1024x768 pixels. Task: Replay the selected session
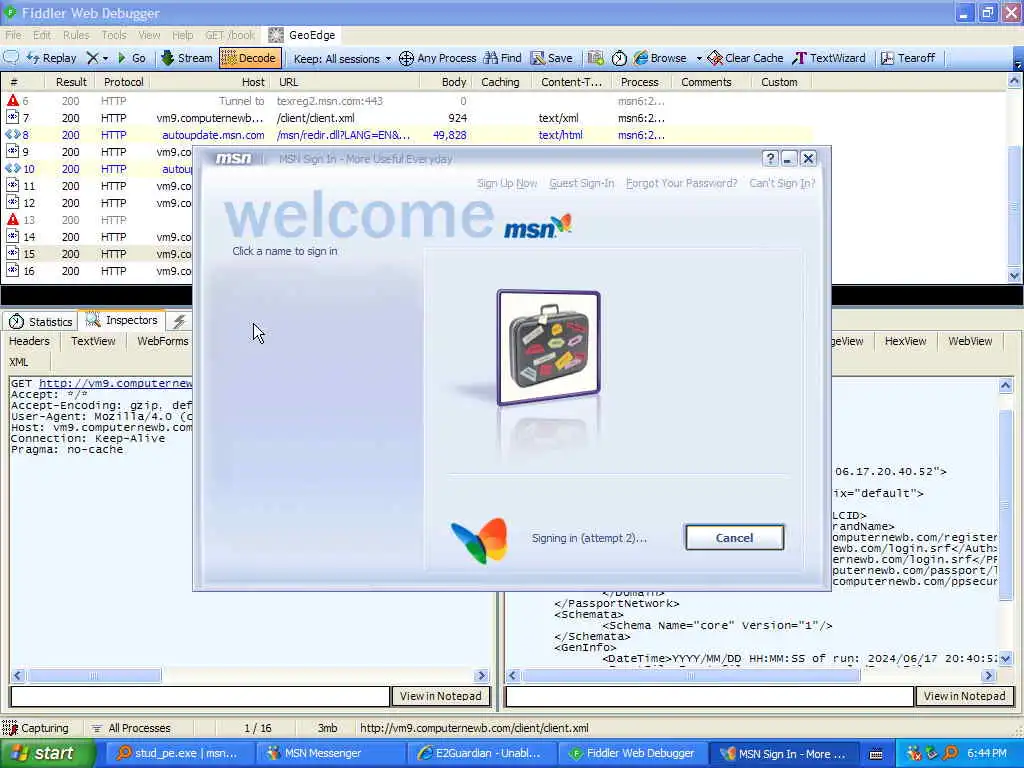(x=52, y=58)
